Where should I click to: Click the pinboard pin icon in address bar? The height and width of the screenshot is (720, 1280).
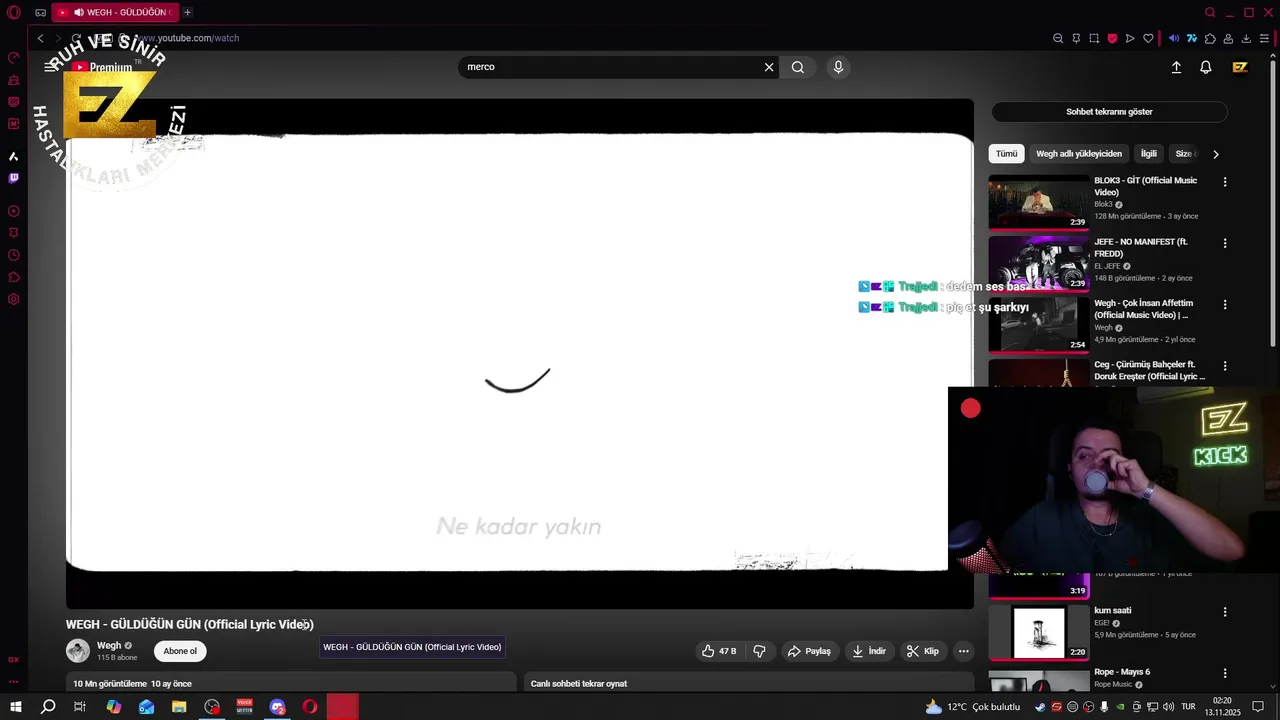(1076, 38)
